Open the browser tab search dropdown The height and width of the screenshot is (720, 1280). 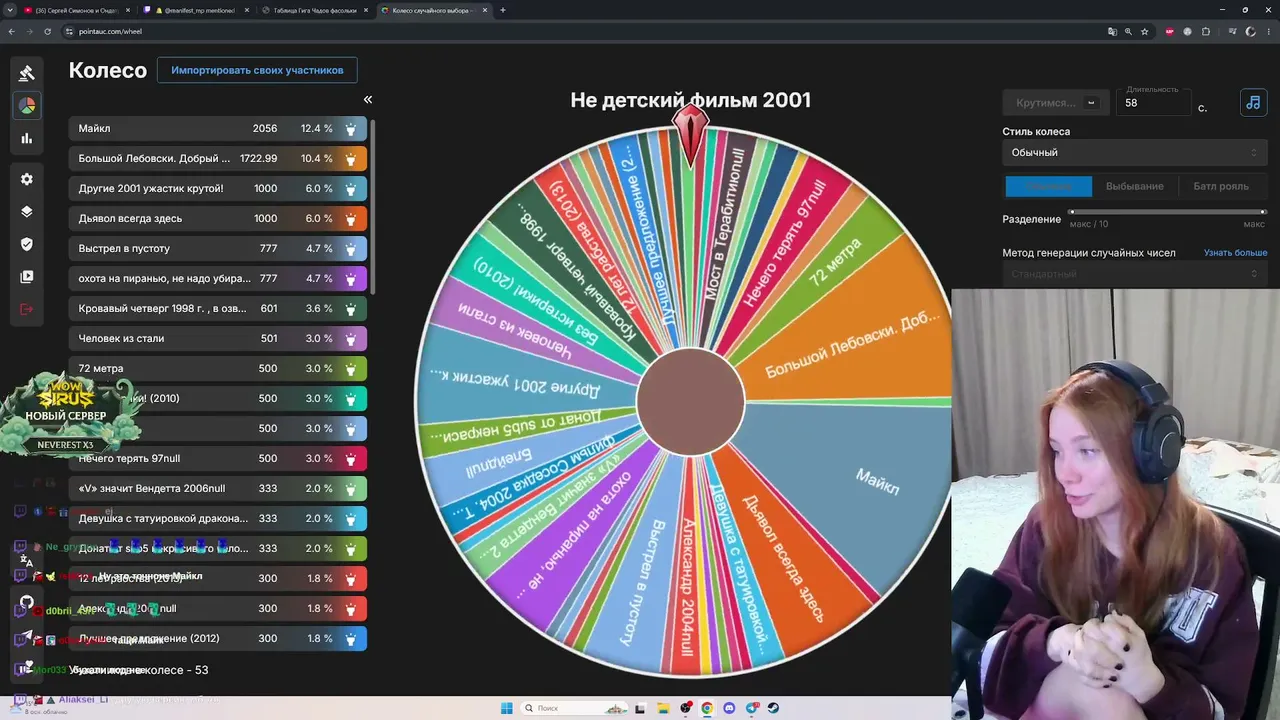click(x=11, y=10)
